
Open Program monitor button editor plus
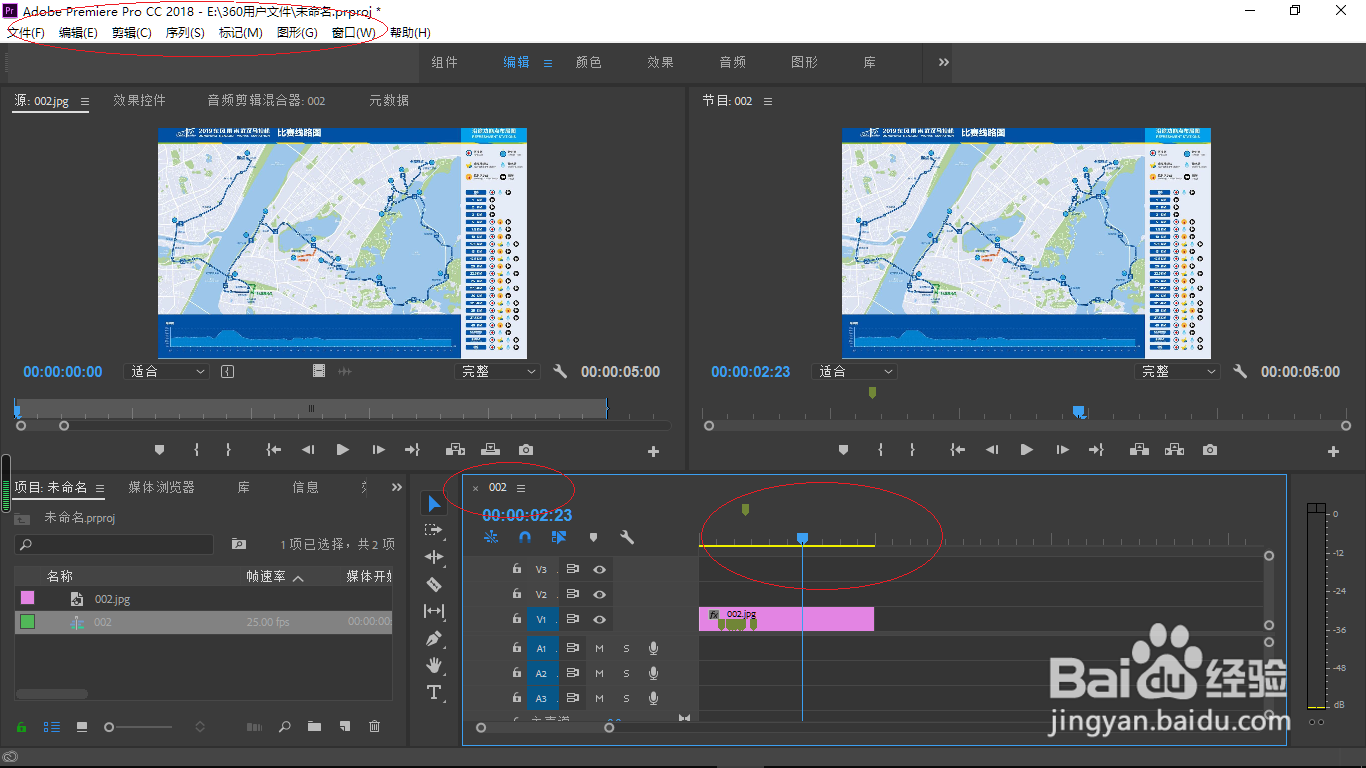(x=1333, y=452)
